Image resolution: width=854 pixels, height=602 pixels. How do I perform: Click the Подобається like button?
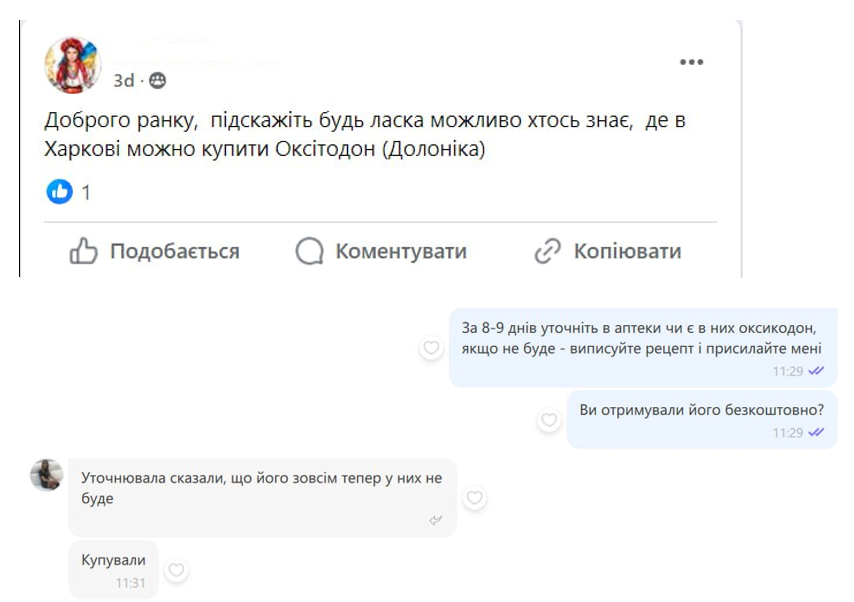(x=155, y=251)
